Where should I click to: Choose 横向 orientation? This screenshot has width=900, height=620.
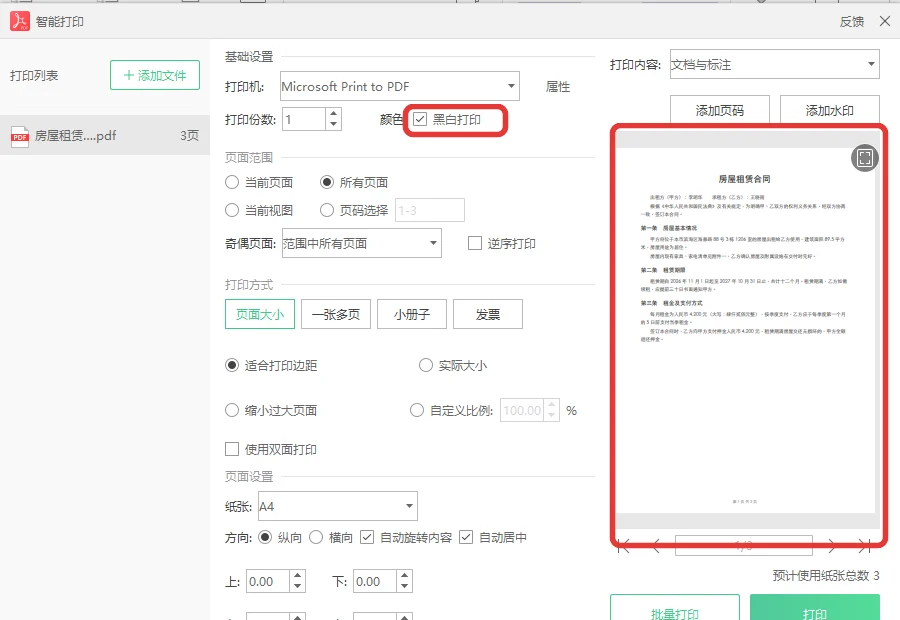(316, 537)
